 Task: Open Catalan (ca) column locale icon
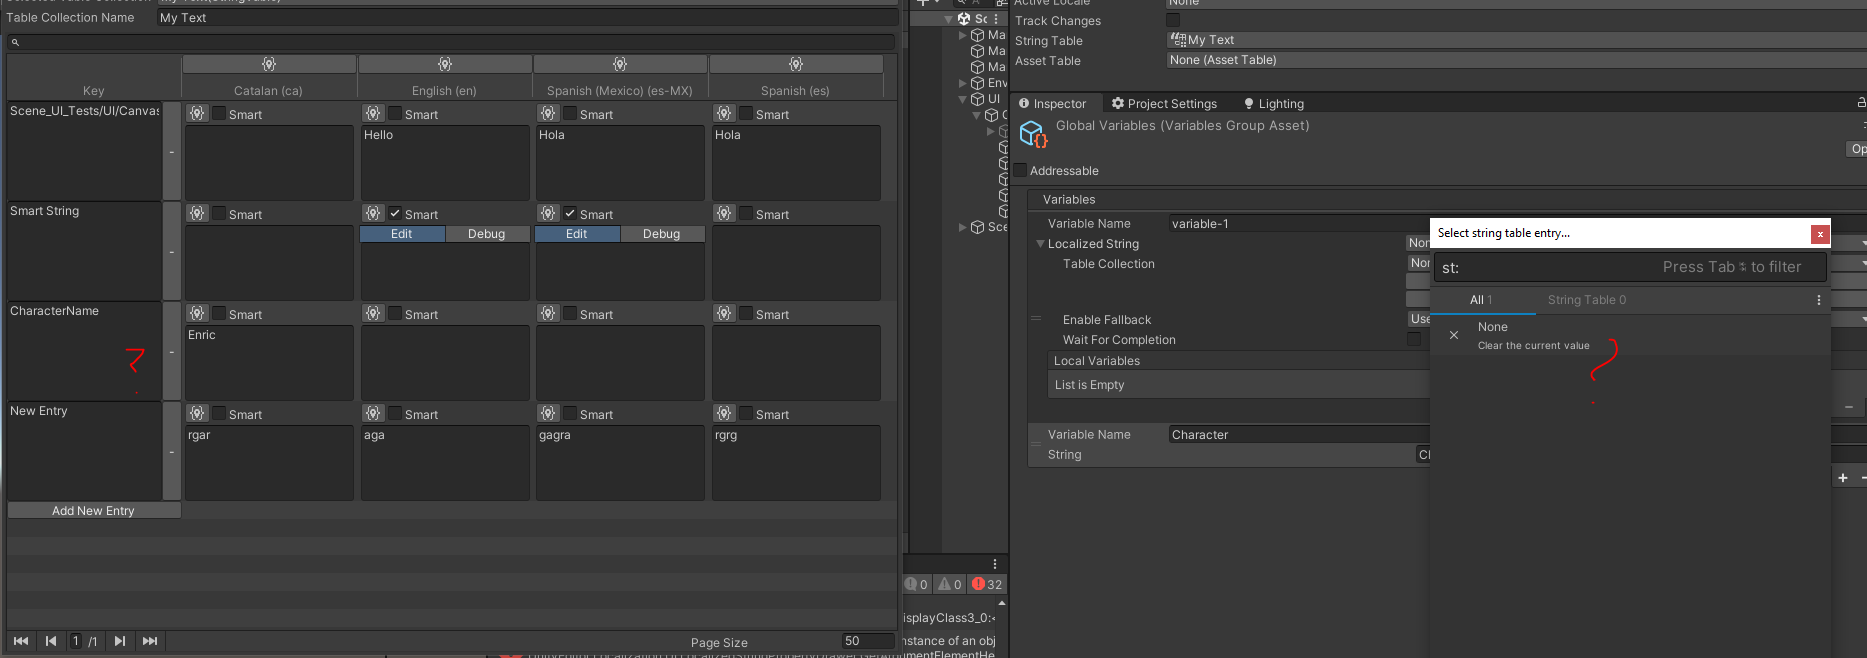(269, 64)
